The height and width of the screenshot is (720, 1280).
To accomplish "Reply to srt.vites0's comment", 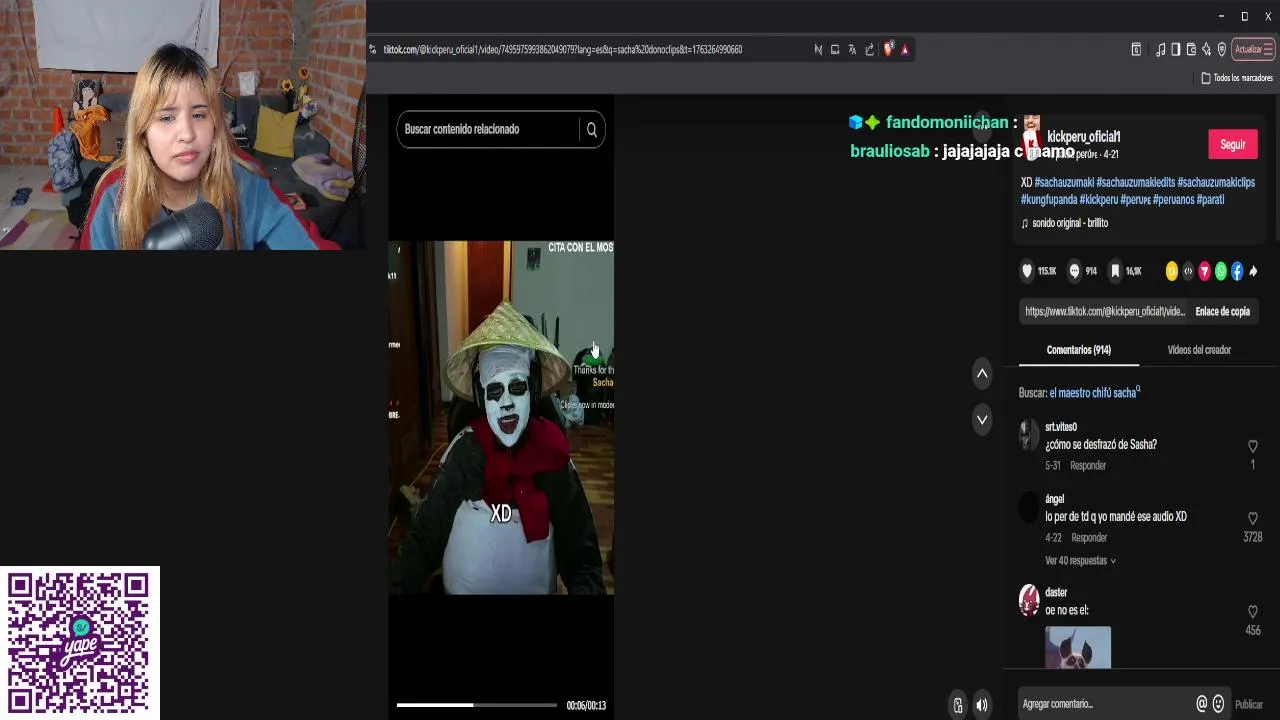I will pyautogui.click(x=1088, y=466).
